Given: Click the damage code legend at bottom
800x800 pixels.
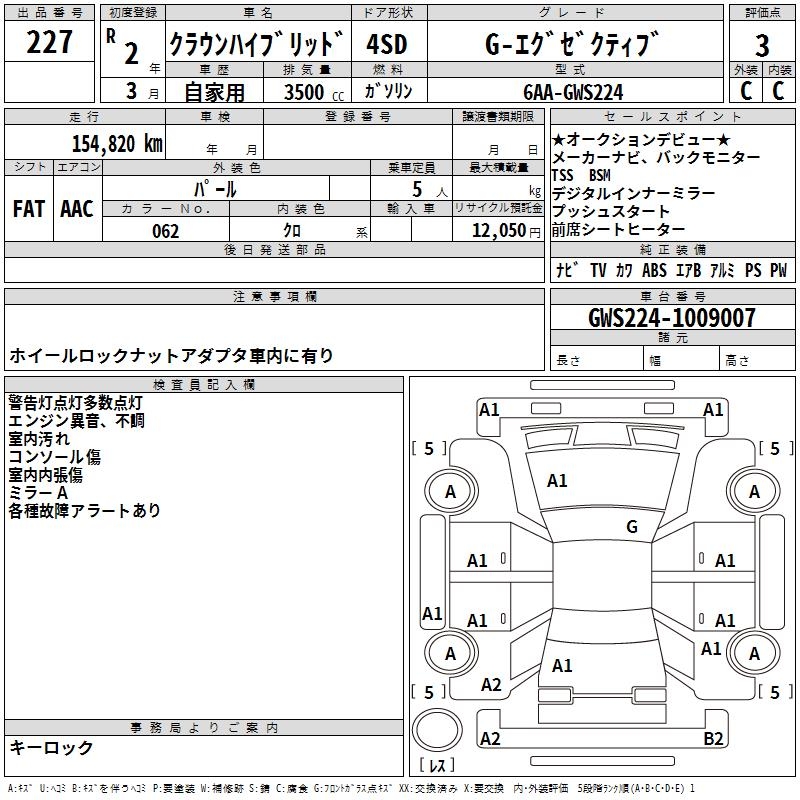Looking at the screenshot, I should coord(351,789).
